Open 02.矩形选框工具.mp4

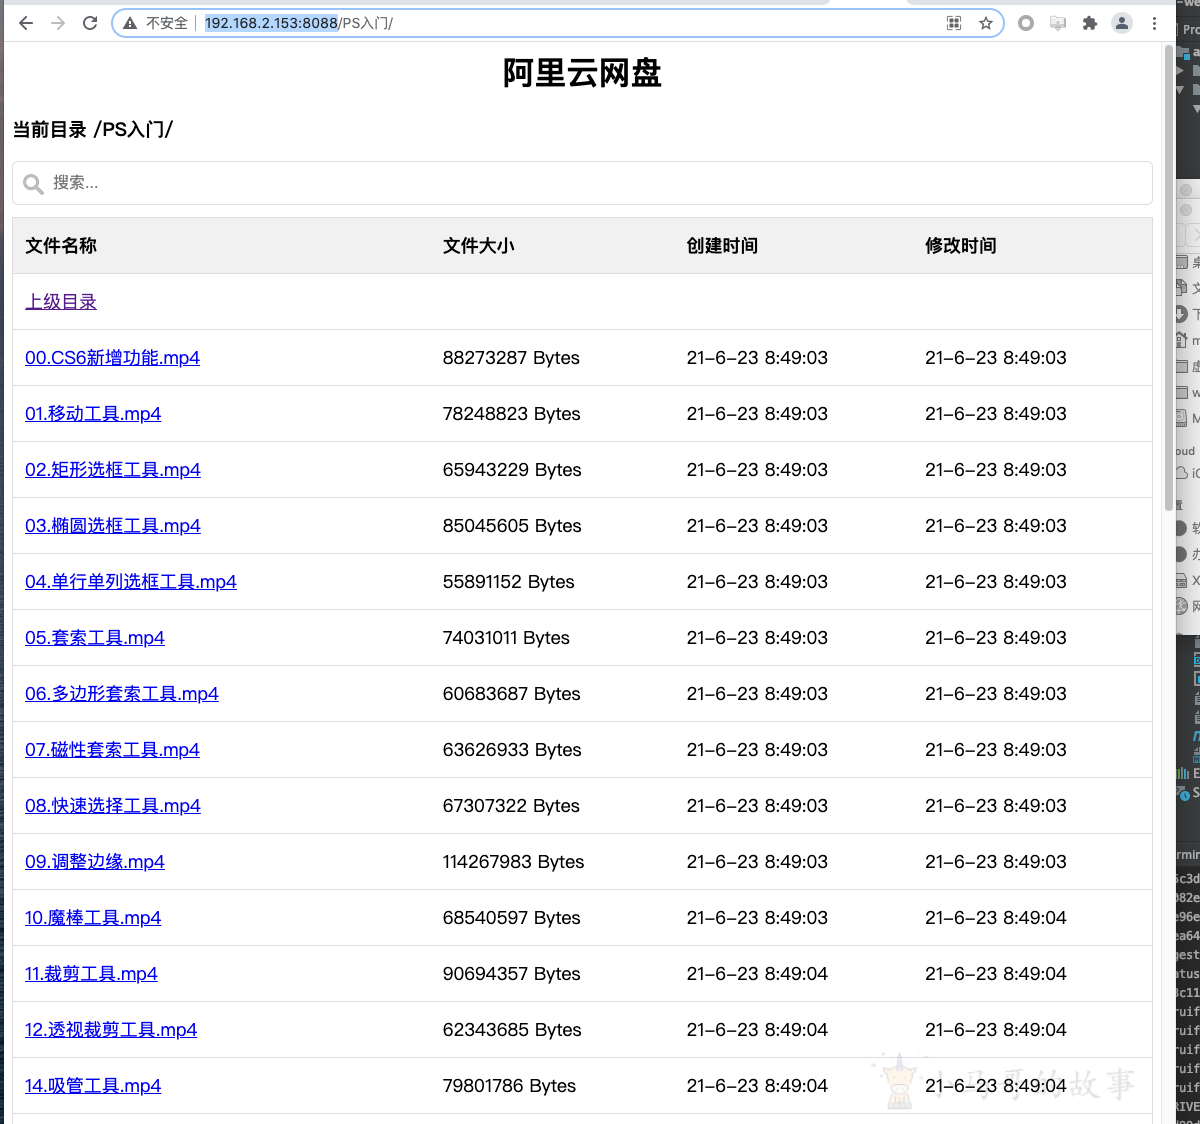pos(113,470)
